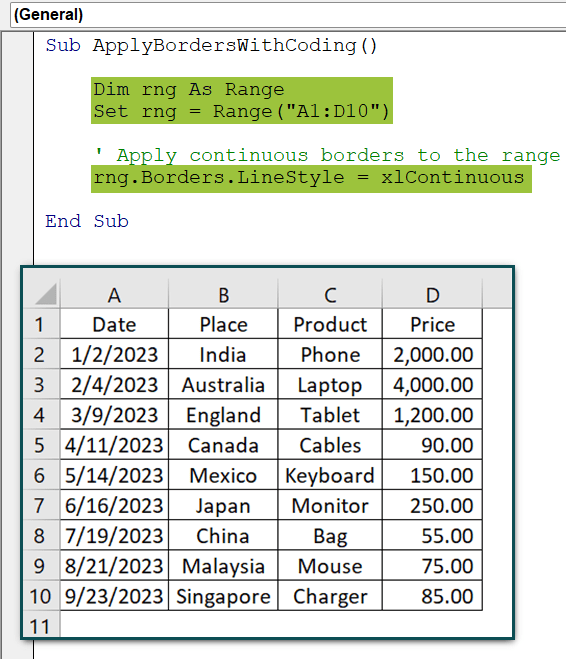Click the 55.00 price cell
The width and height of the screenshot is (566, 659).
click(x=432, y=535)
